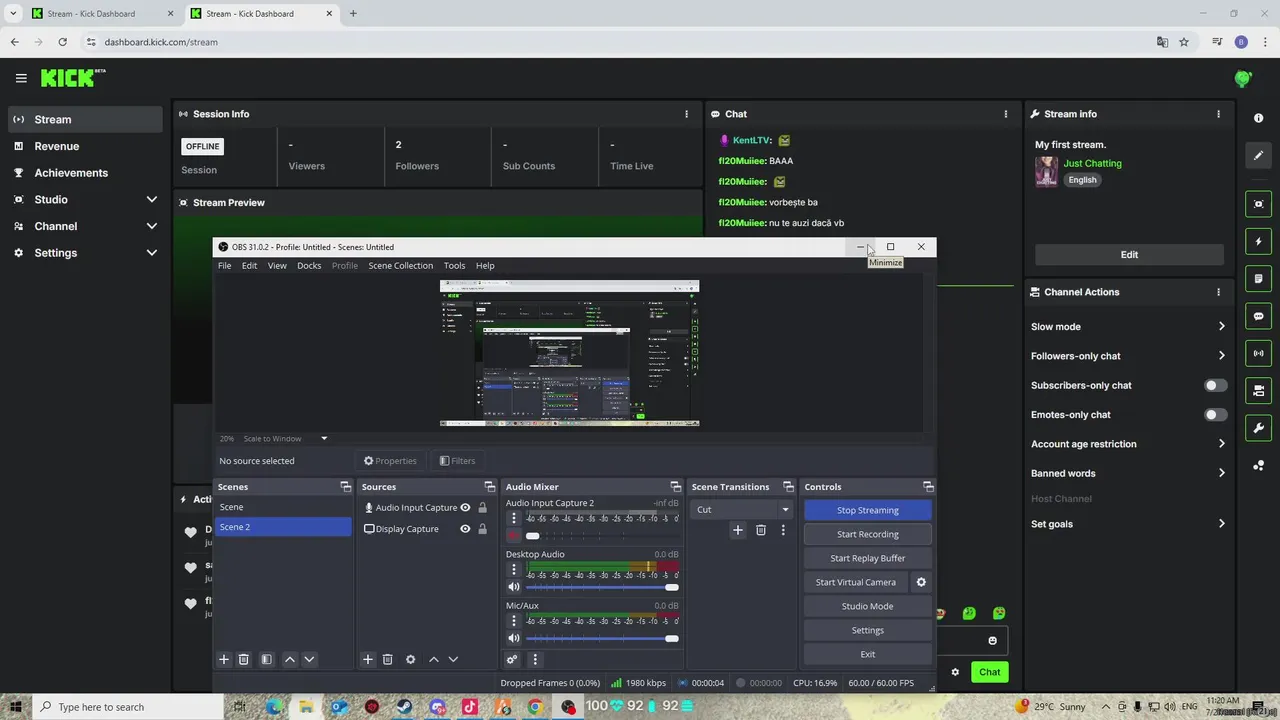This screenshot has width=1280, height=720.
Task: Configure virtual camera gear icon
Action: click(x=921, y=582)
